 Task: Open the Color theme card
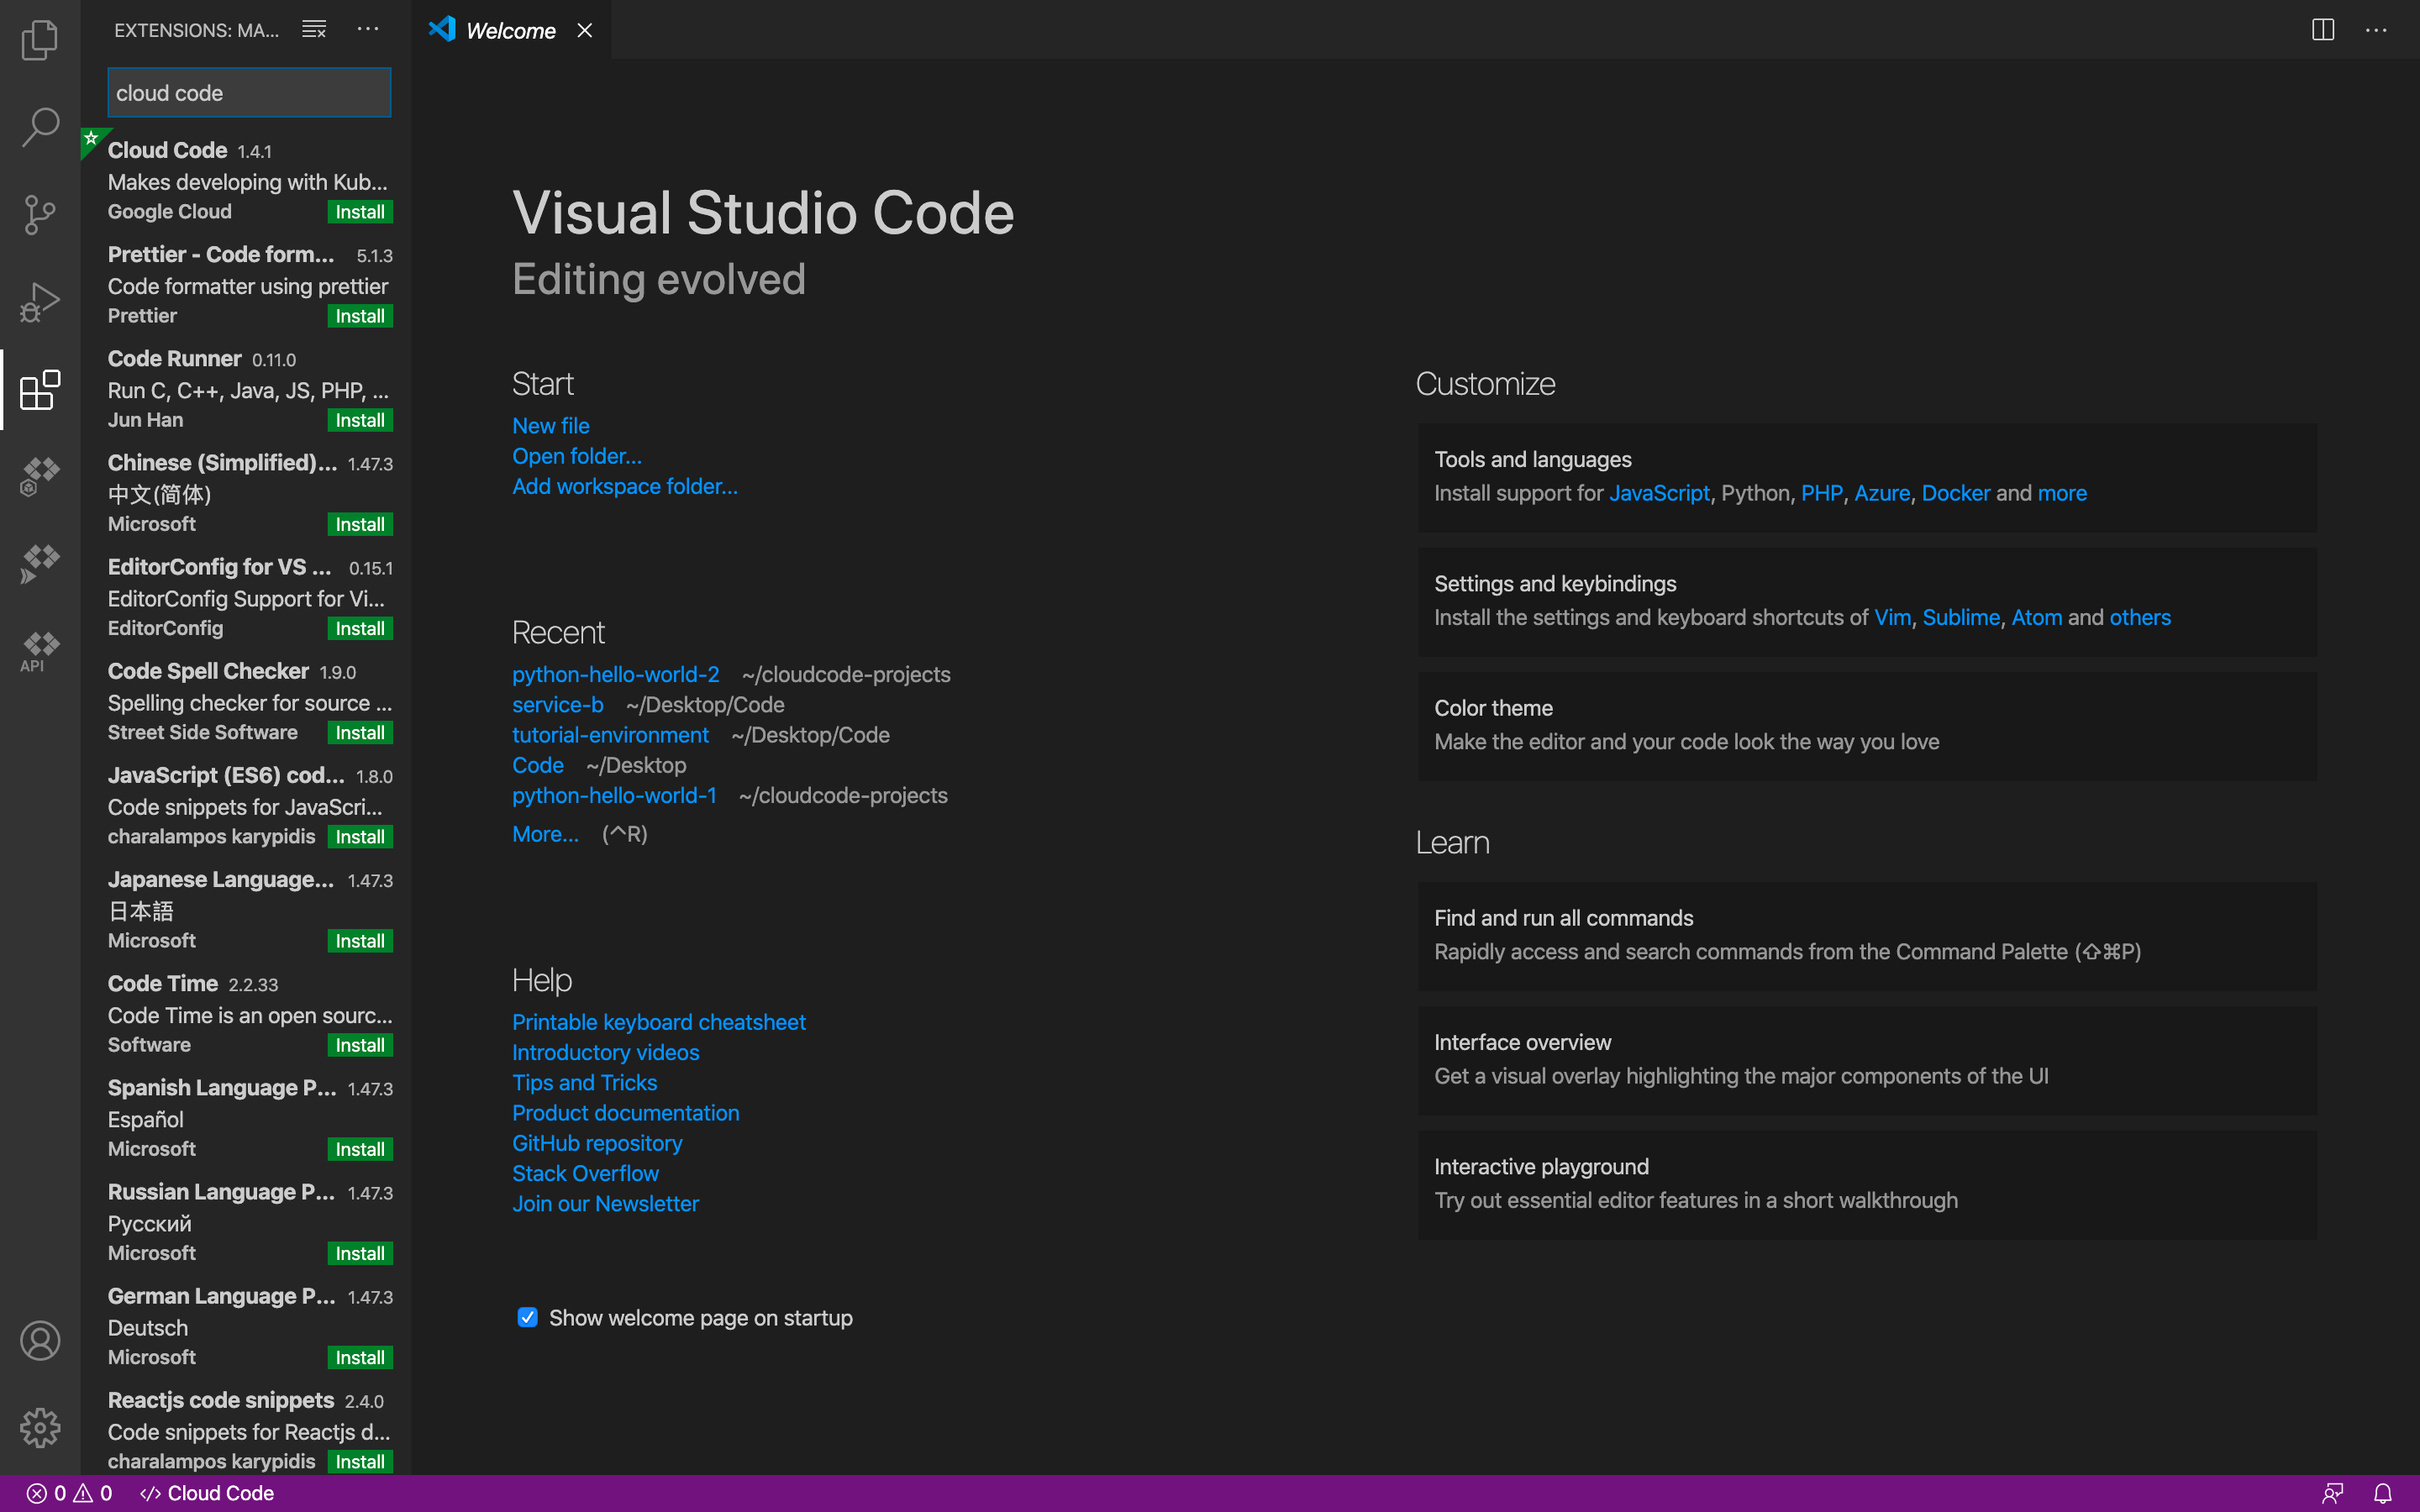[1867, 726]
